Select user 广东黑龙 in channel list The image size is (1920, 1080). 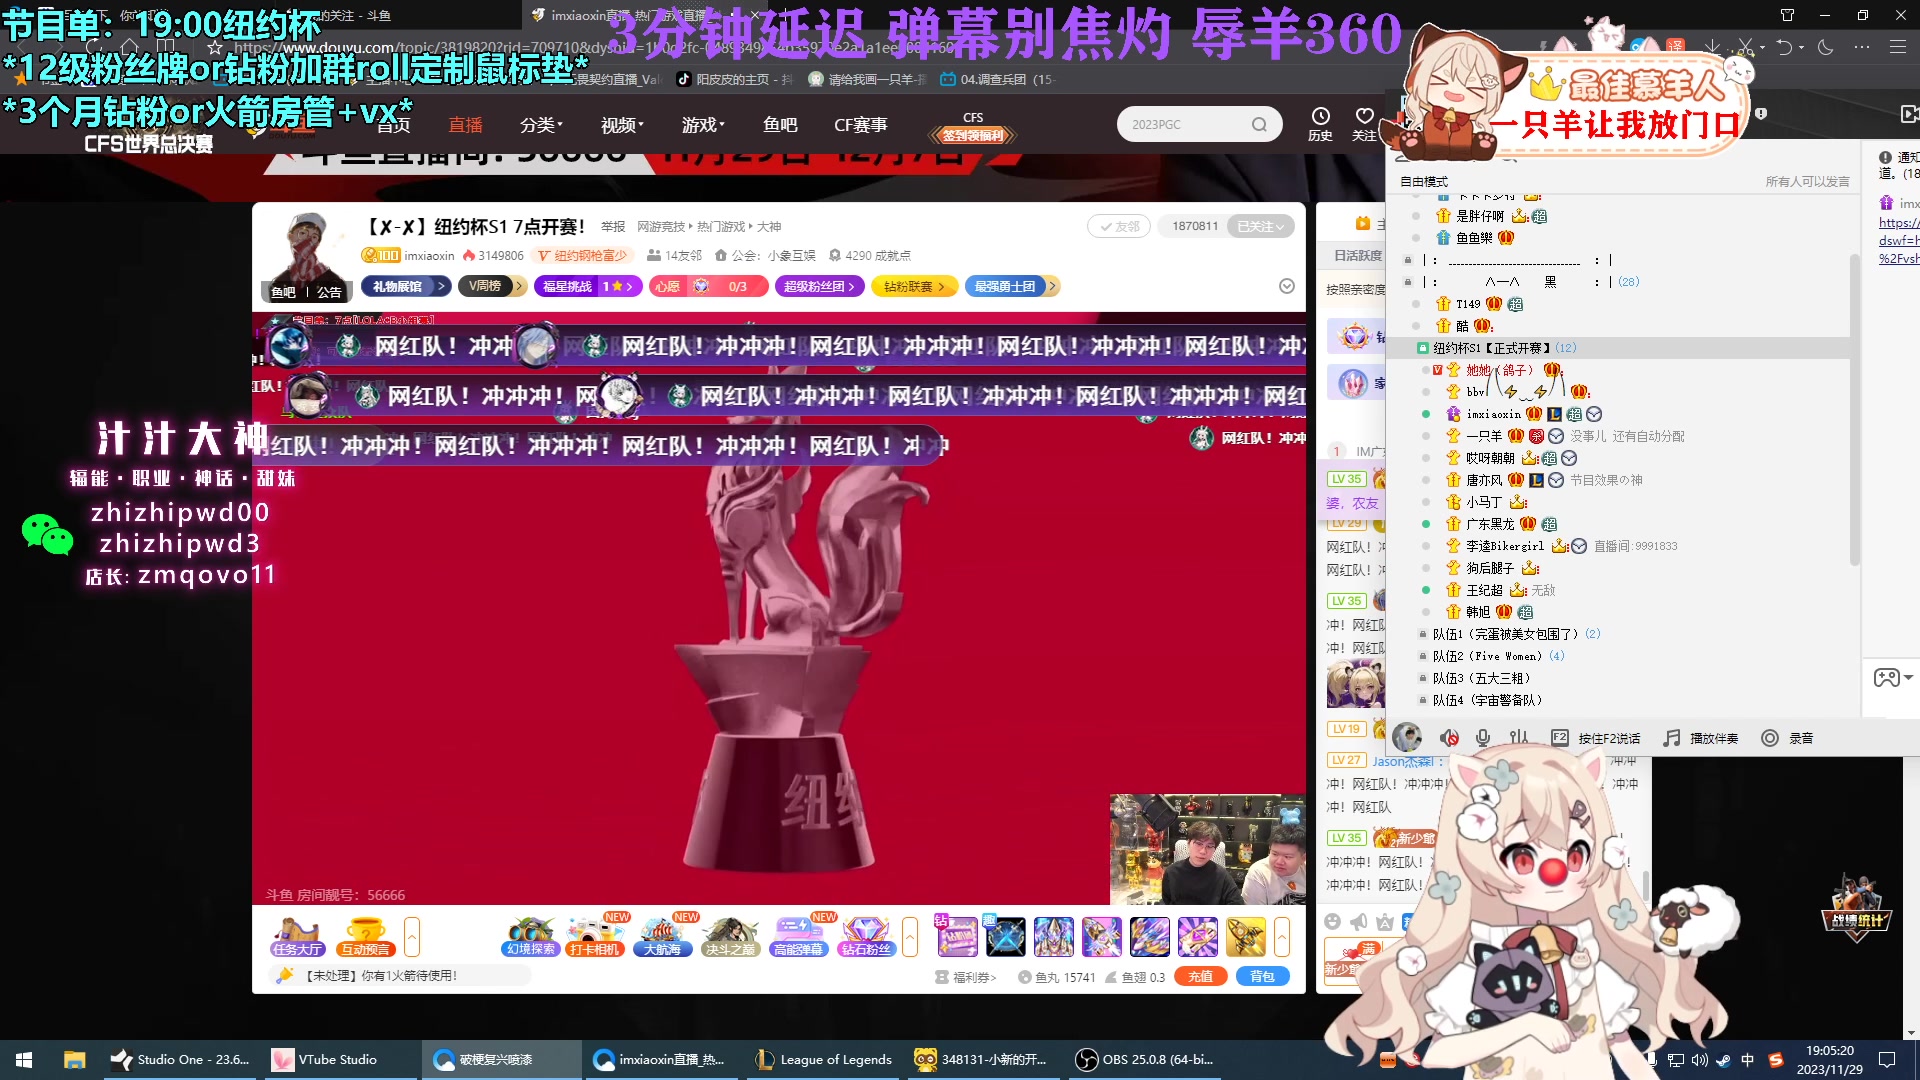point(1490,524)
